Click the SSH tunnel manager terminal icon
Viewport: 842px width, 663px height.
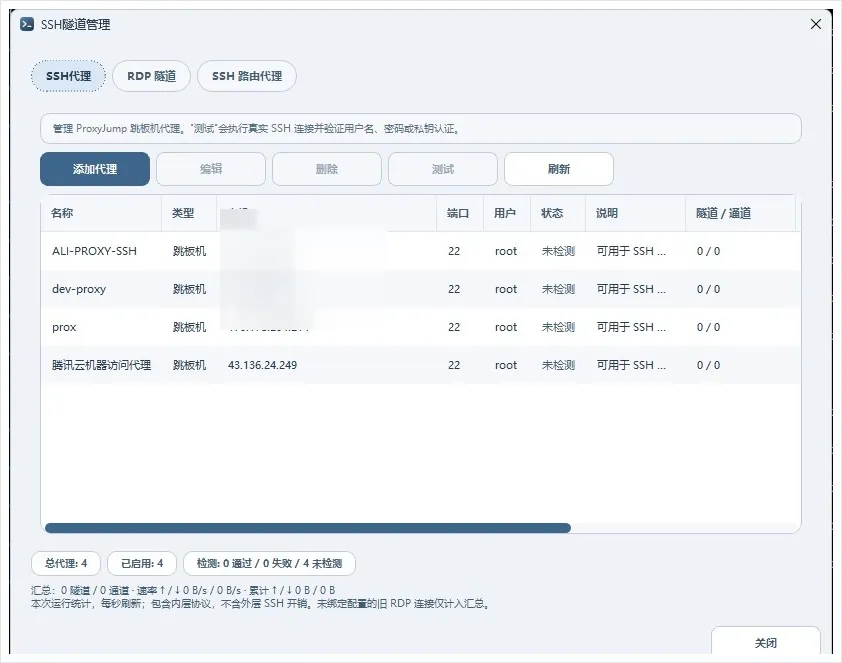(x=27, y=24)
